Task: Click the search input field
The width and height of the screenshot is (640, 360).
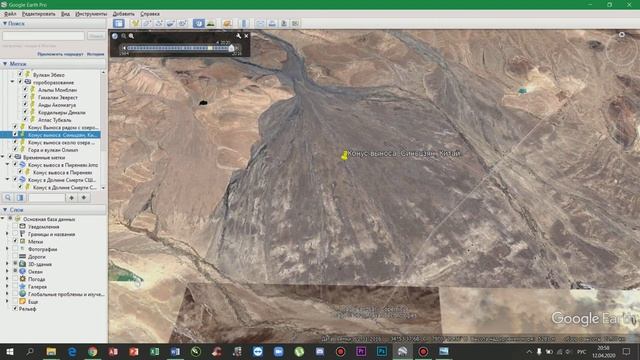Action: click(43, 36)
